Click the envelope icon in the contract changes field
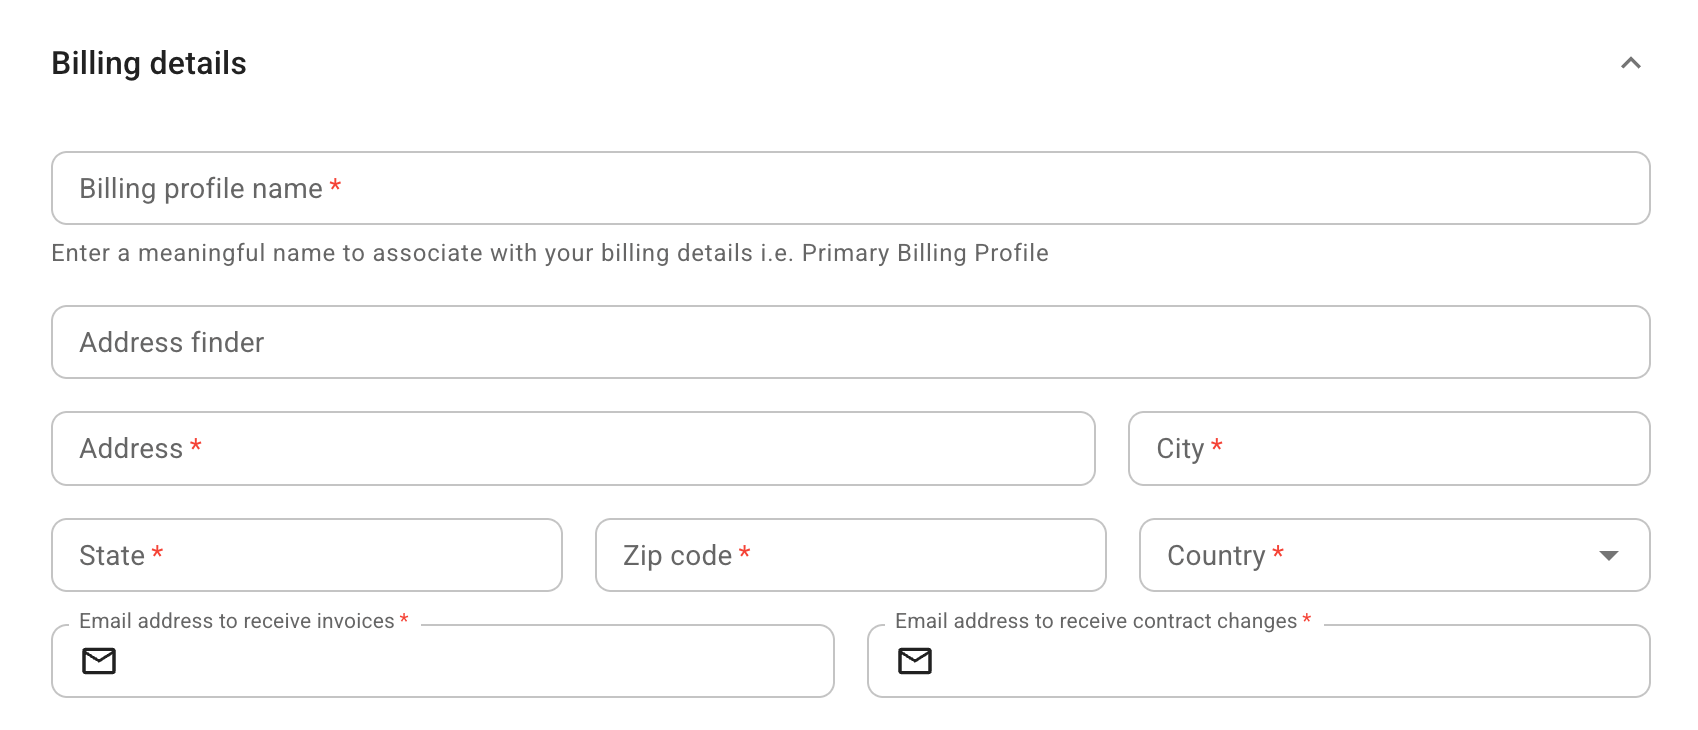 point(915,661)
